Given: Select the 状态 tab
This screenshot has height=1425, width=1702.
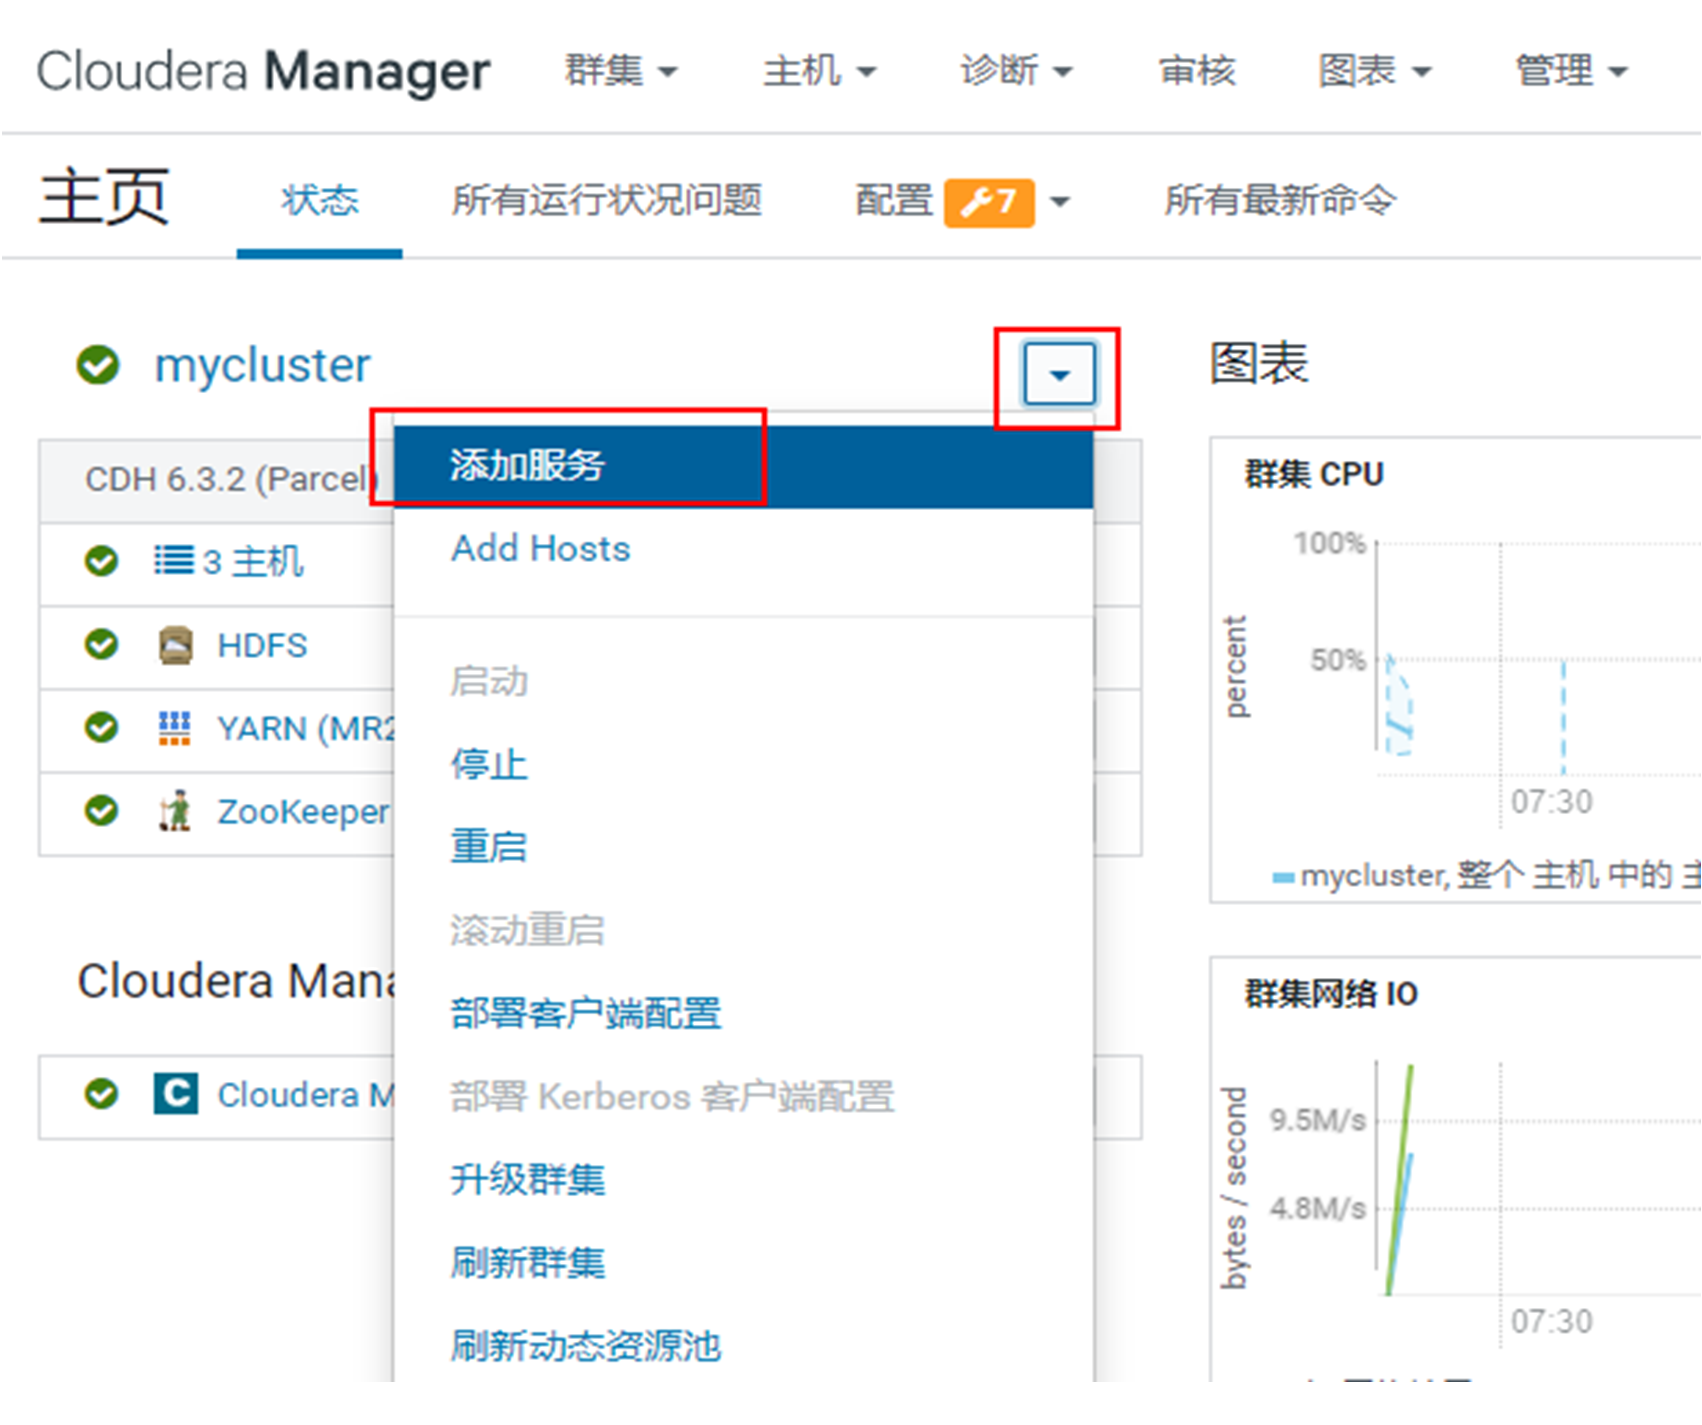Looking at the screenshot, I should point(319,201).
